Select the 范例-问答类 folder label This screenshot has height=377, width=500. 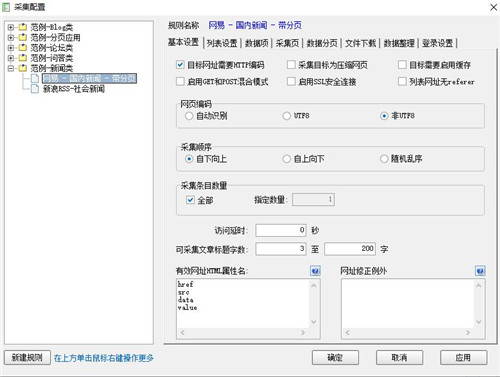pos(52,58)
